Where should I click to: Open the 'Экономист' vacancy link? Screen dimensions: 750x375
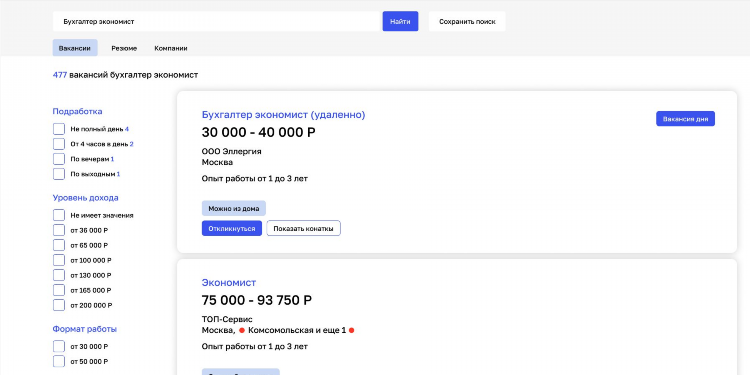pyautogui.click(x=229, y=283)
